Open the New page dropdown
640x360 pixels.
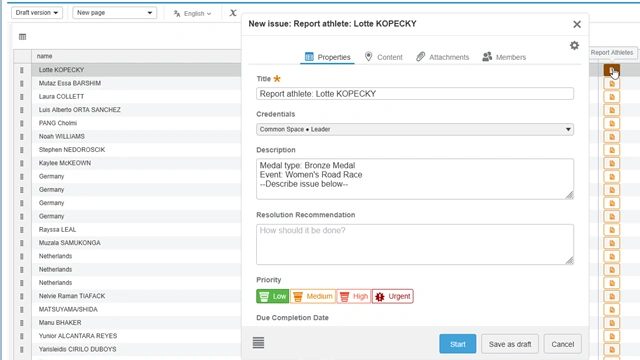click(x=114, y=13)
